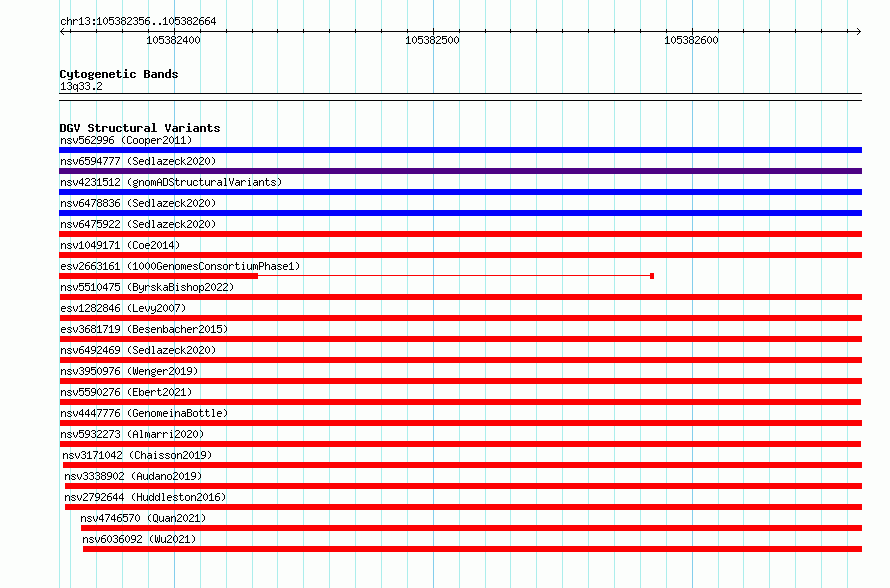Select the red bar under nsv5932273
This screenshot has width=890, height=588.
click(460, 444)
